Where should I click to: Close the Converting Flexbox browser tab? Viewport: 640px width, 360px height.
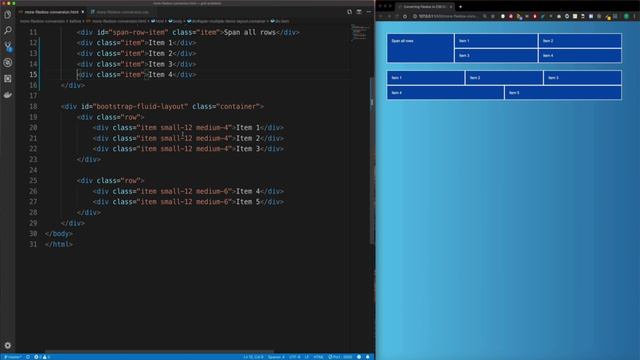[451, 7]
